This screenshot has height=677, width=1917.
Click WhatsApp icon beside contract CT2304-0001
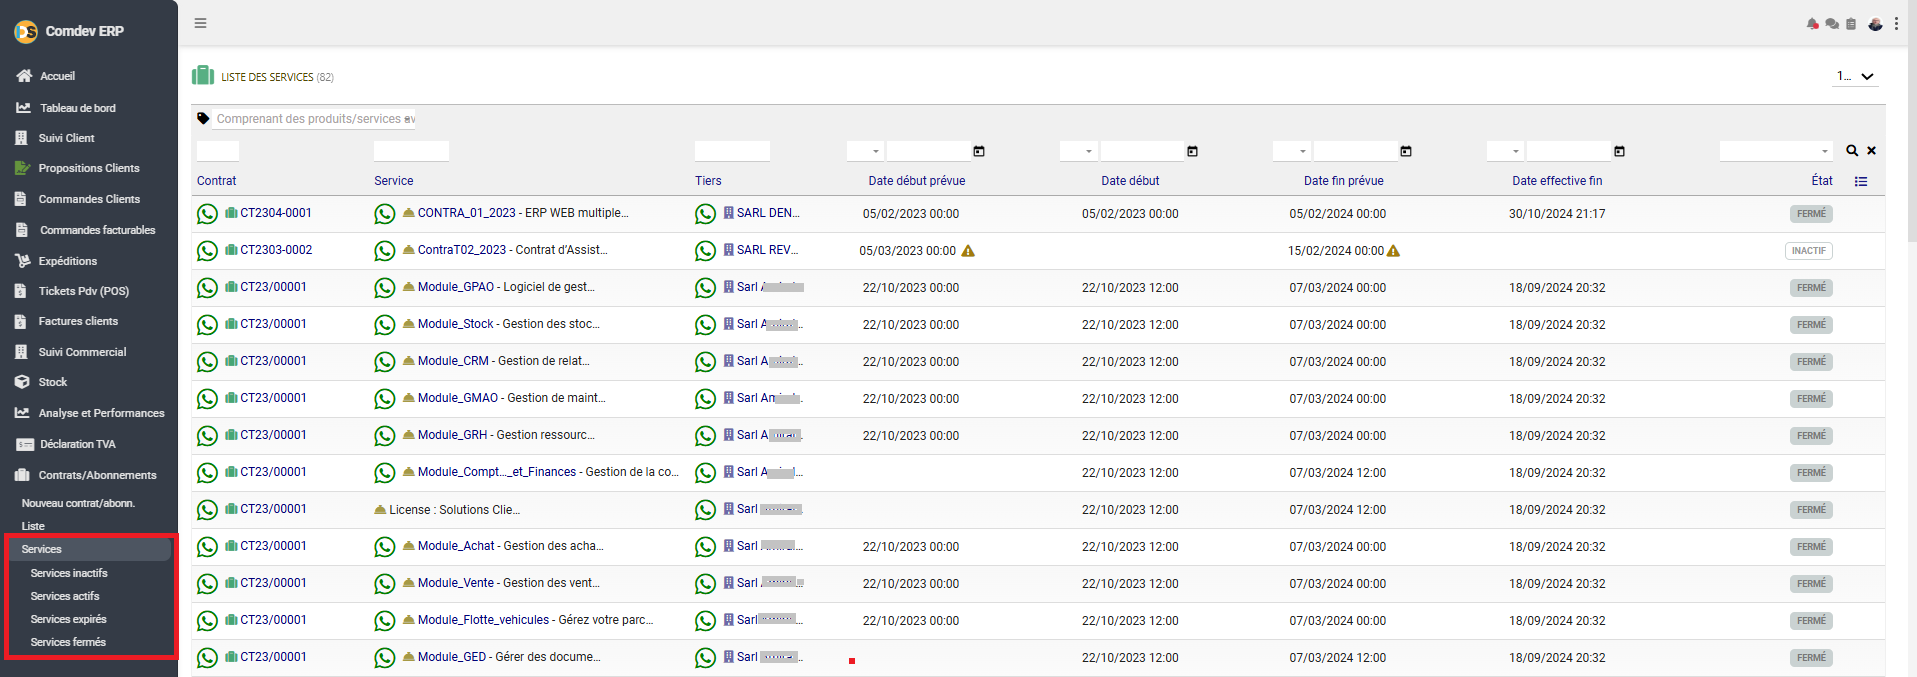[207, 214]
